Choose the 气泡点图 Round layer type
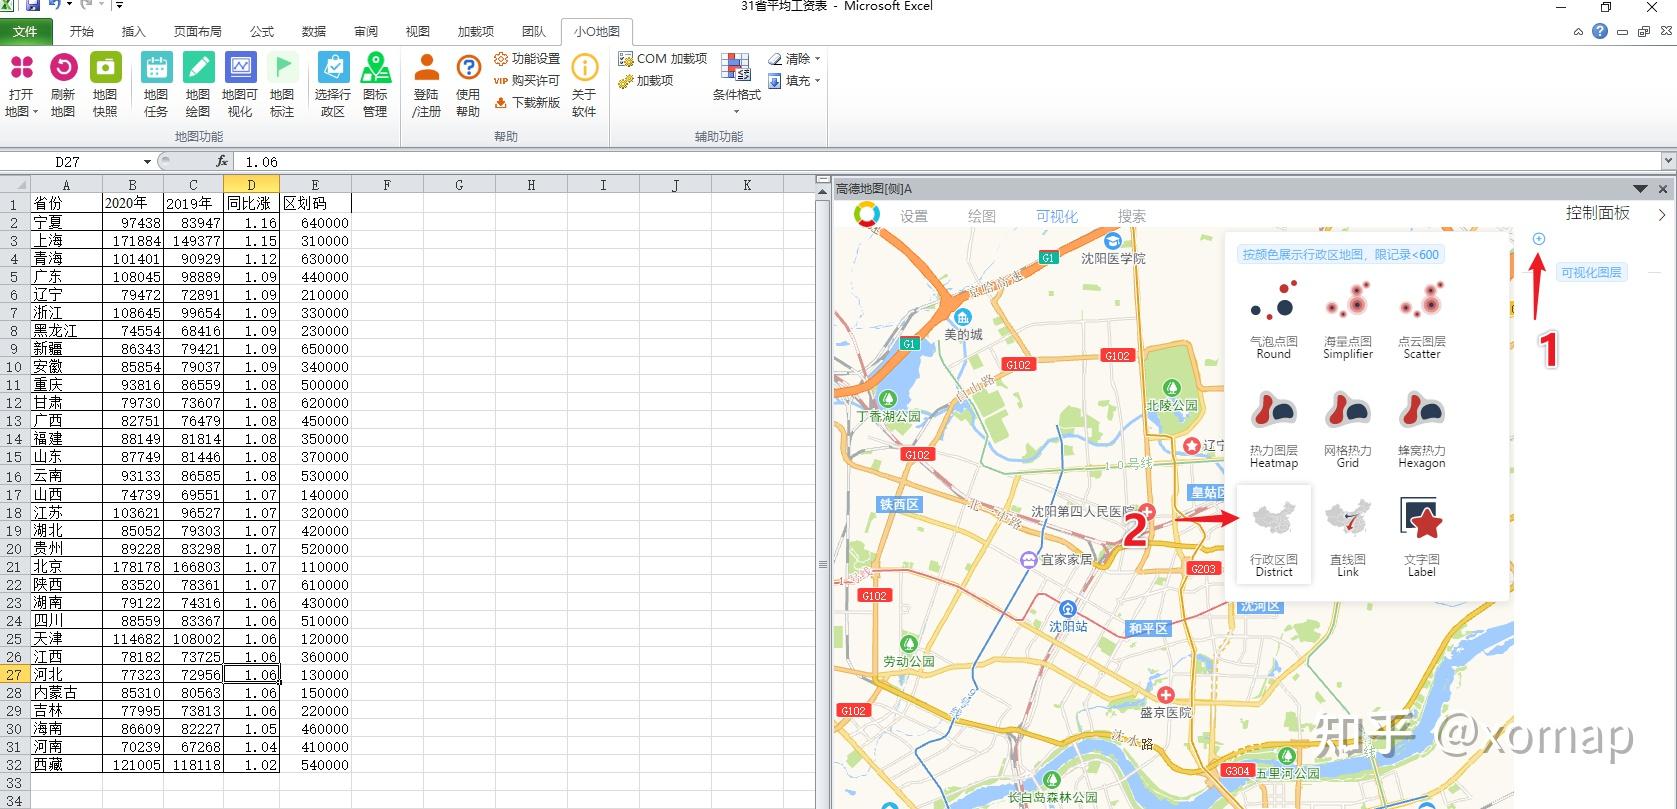This screenshot has height=809, width=1677. coord(1273,319)
